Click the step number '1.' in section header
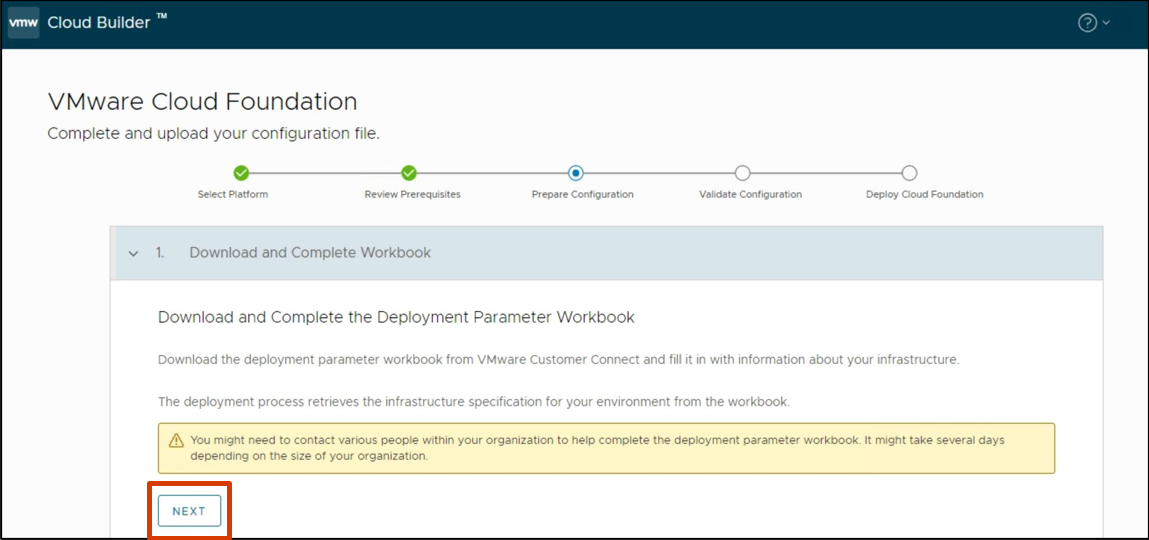1149x540 pixels. tap(160, 253)
